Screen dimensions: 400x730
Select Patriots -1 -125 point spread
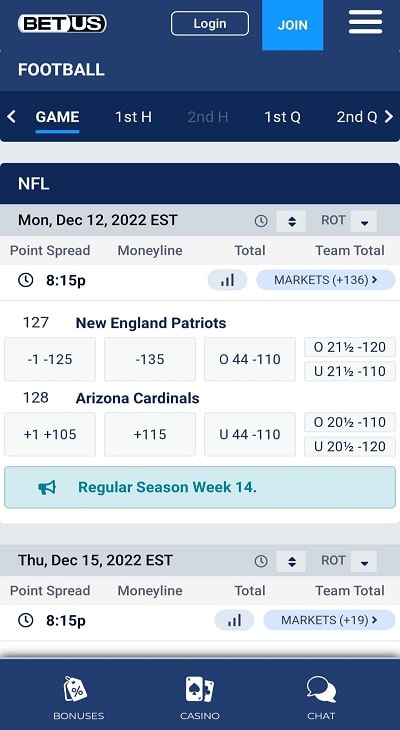click(50, 359)
